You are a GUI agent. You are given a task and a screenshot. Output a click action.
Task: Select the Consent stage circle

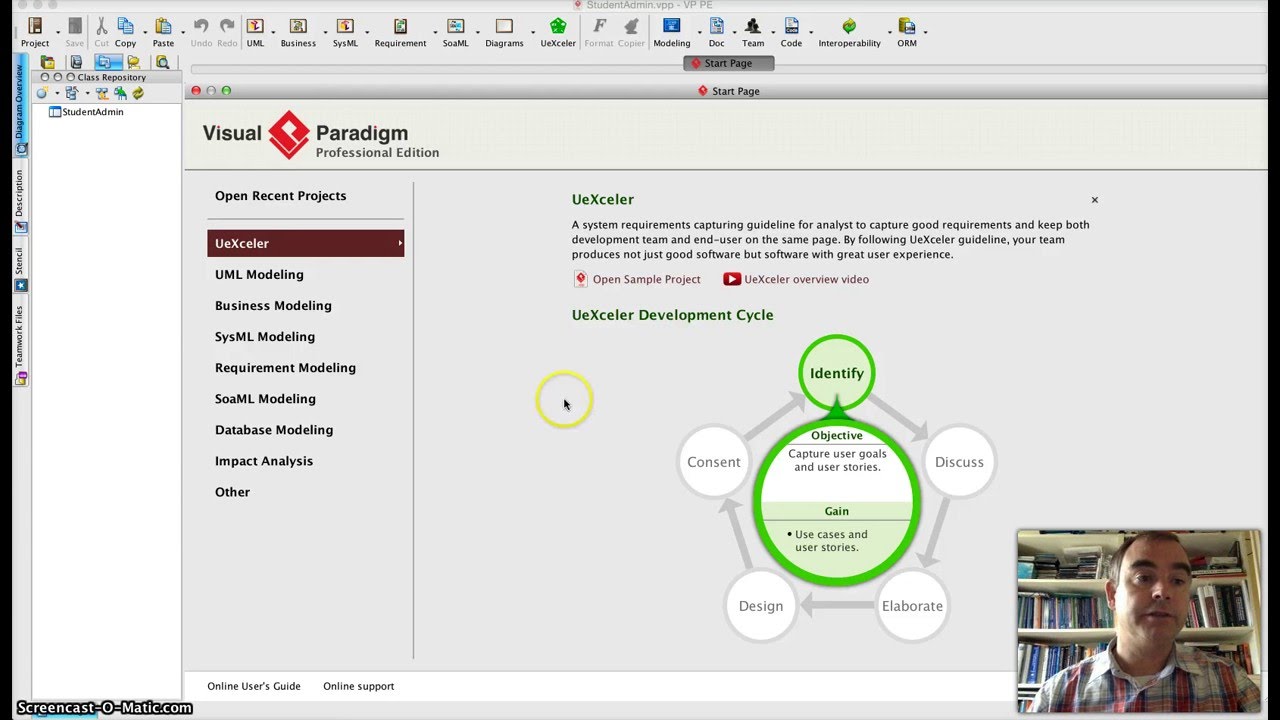click(714, 462)
